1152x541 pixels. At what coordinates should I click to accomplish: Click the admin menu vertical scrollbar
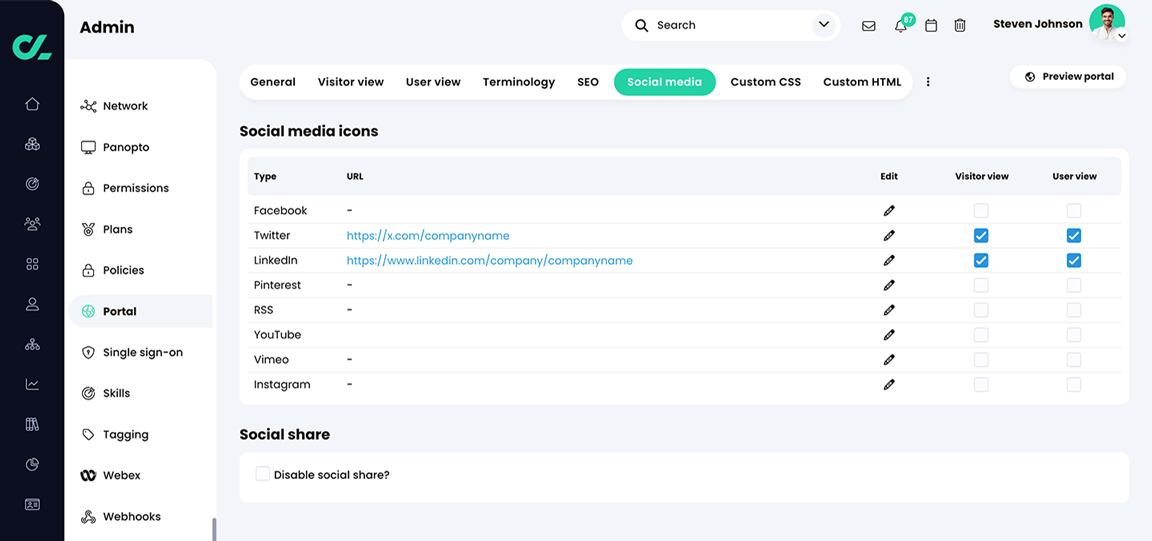pyautogui.click(x=215, y=529)
